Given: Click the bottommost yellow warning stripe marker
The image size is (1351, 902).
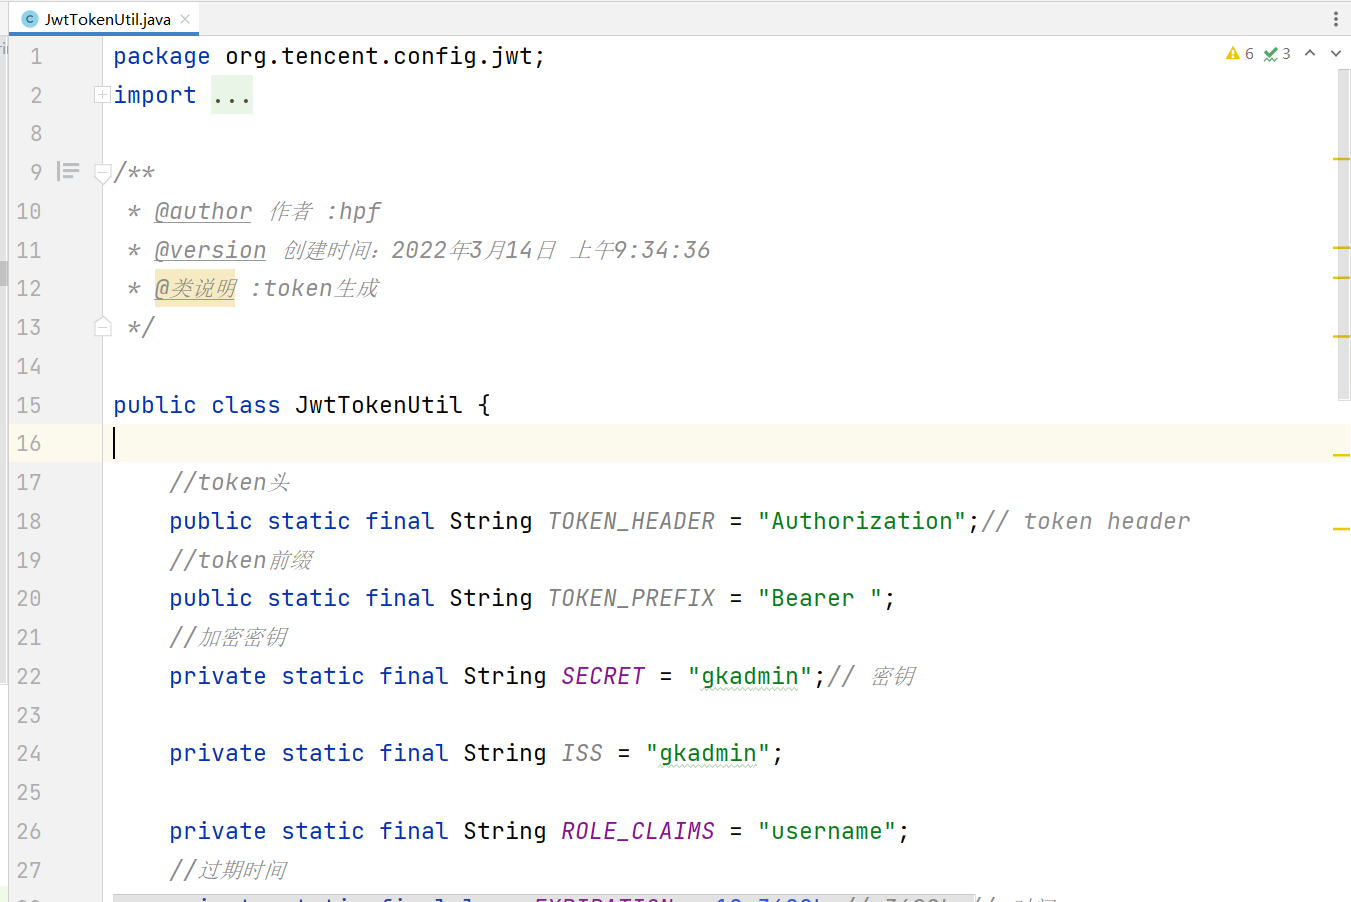Looking at the screenshot, I should click(x=1342, y=528).
